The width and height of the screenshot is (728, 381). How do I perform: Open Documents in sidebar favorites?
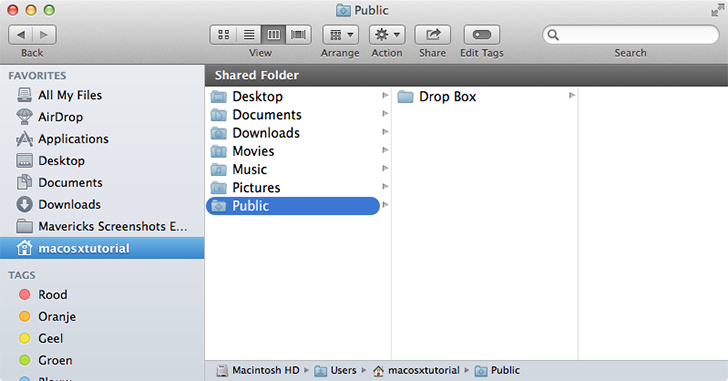102,182
